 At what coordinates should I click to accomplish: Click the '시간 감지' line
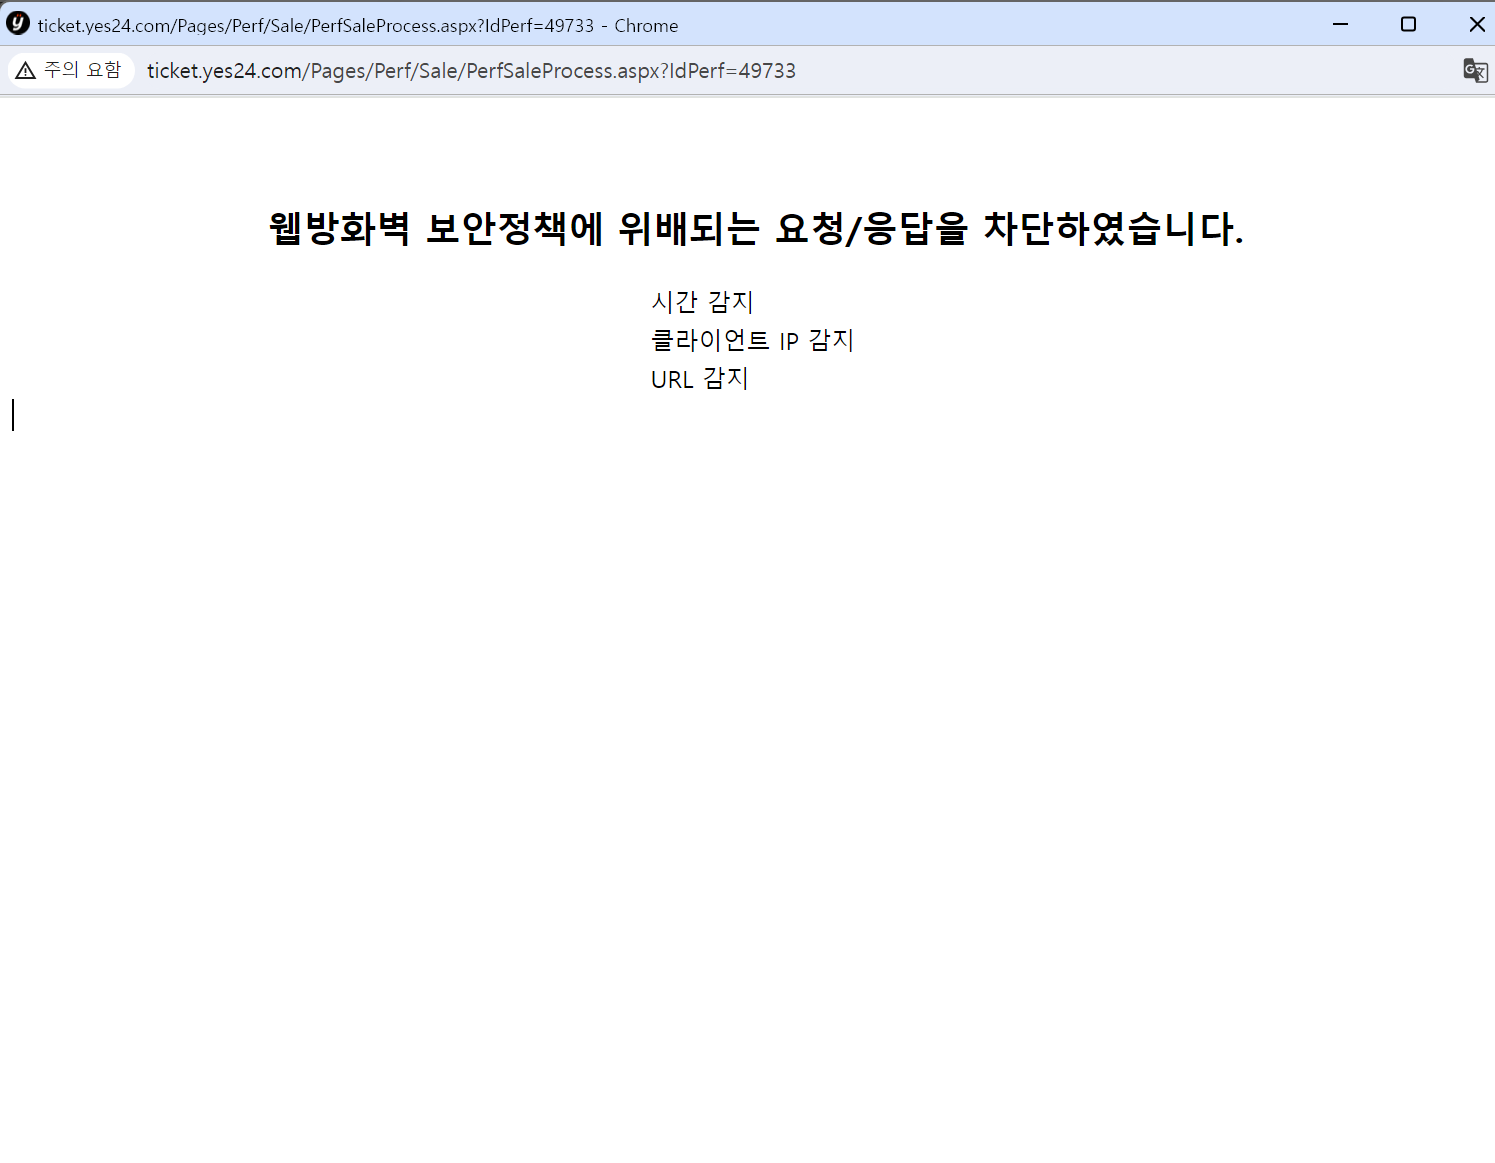(x=702, y=302)
